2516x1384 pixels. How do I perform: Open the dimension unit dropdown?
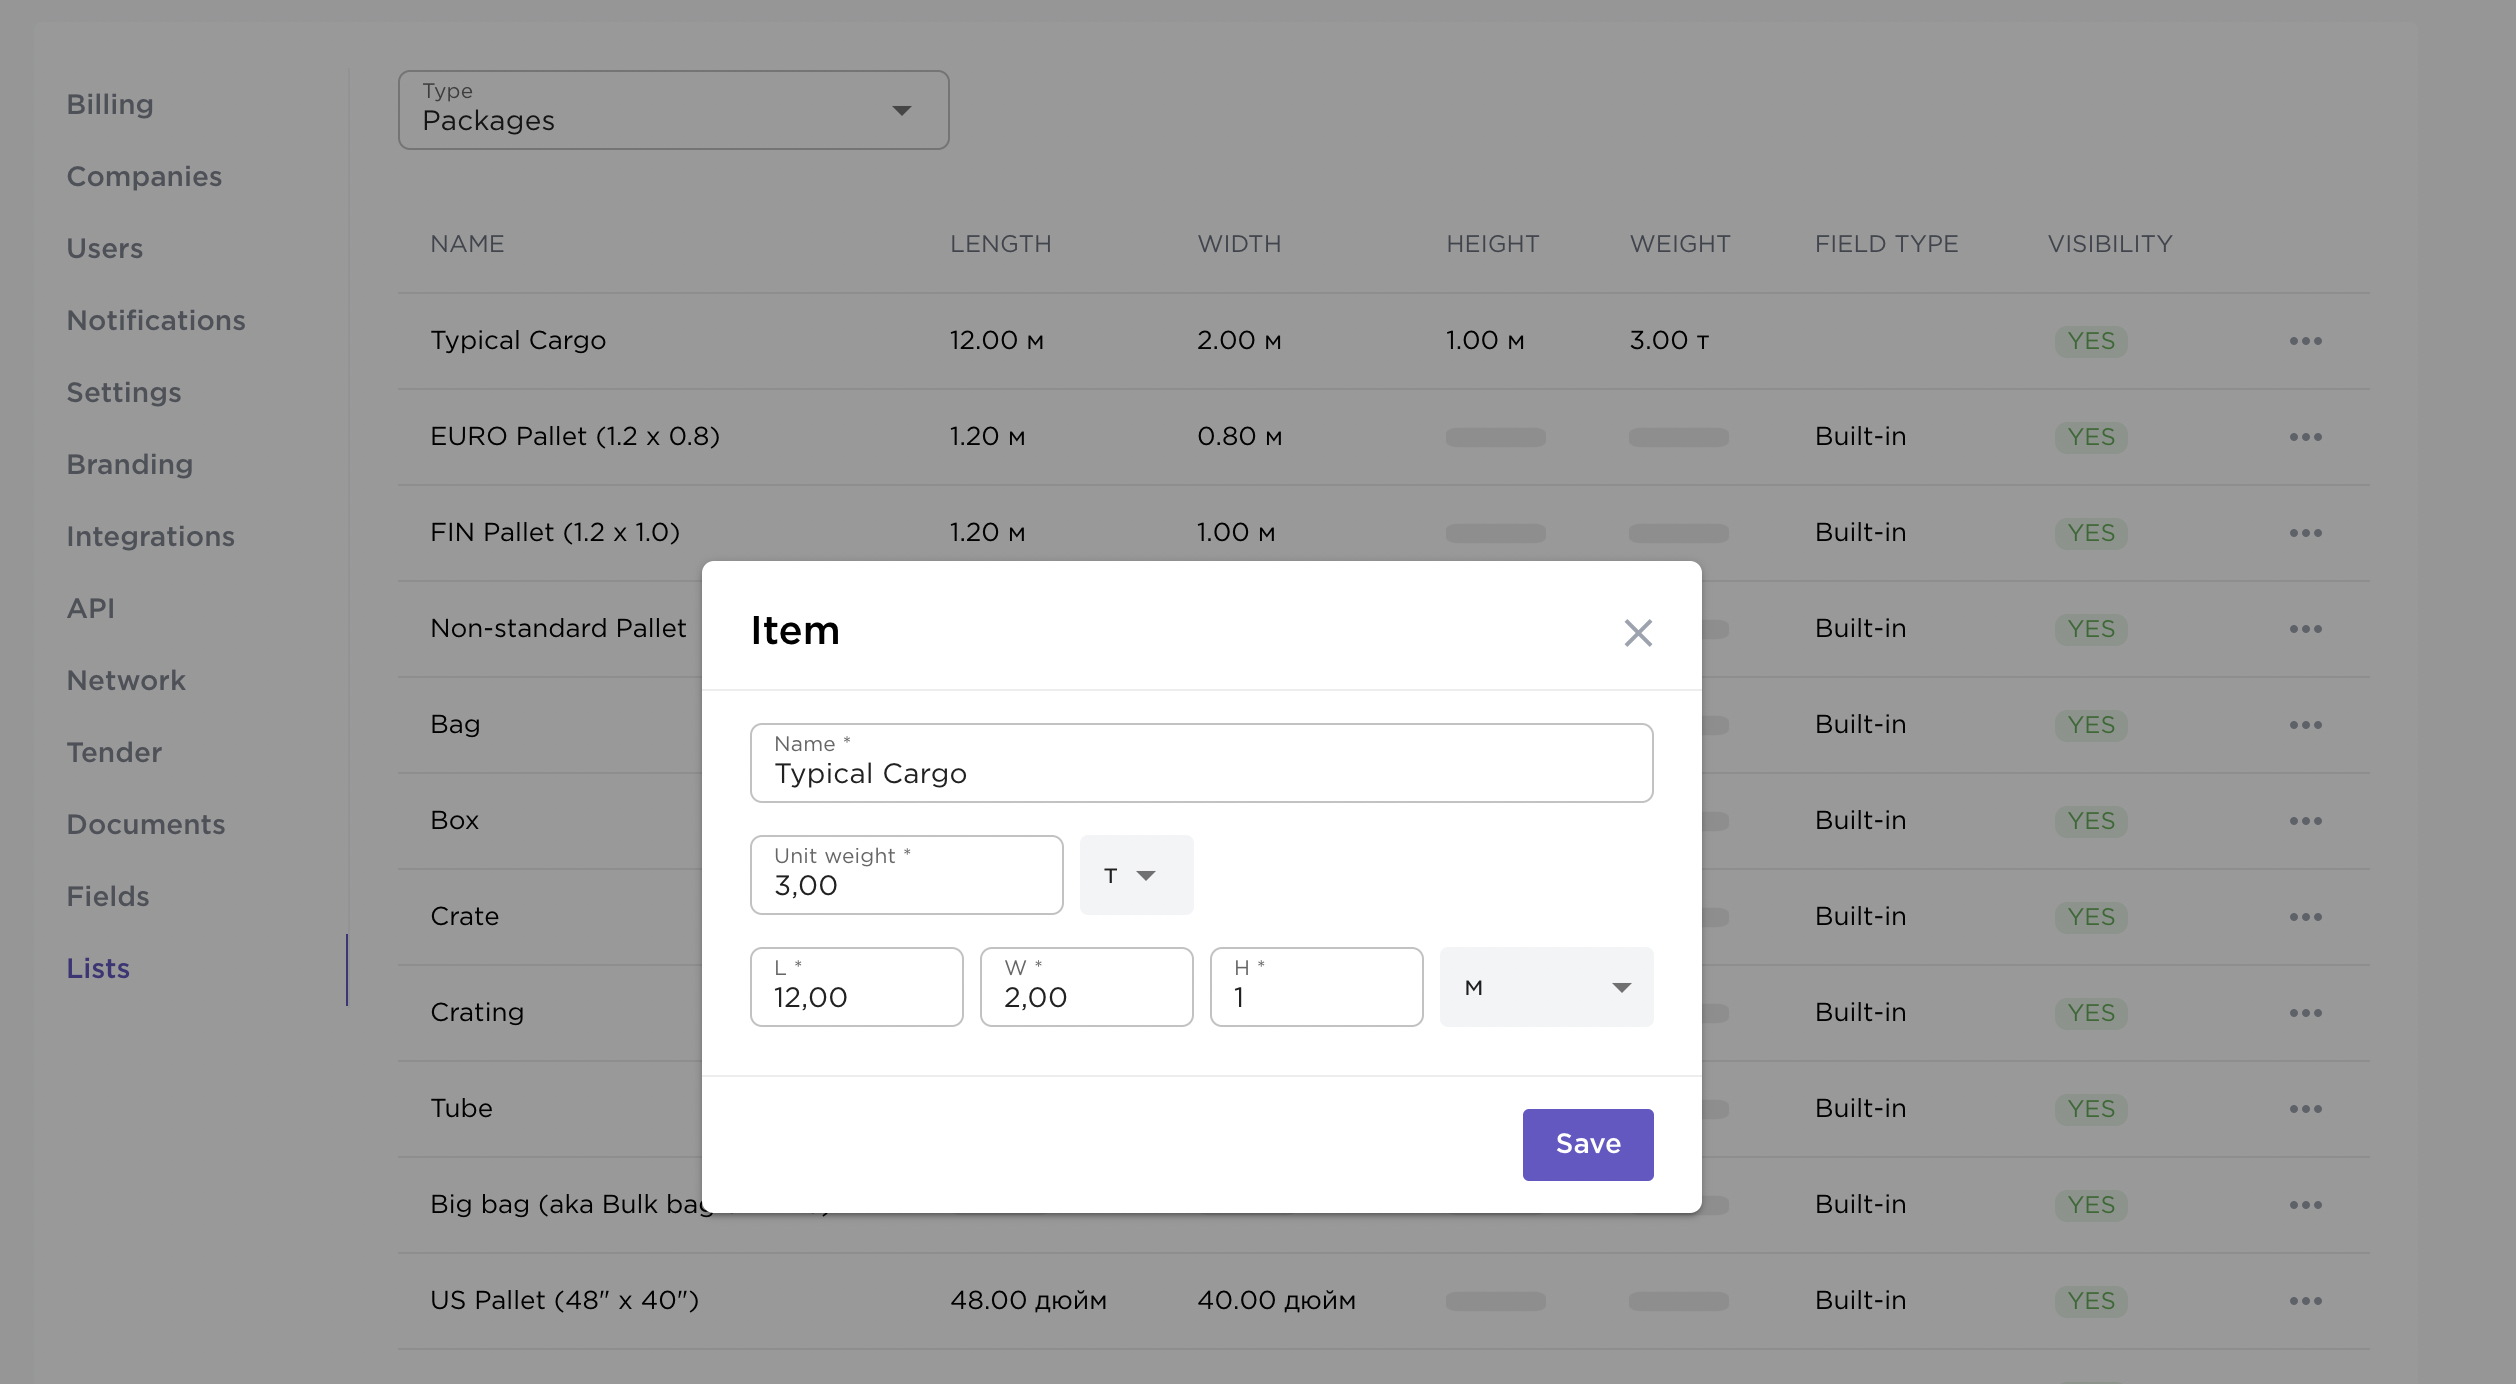pyautogui.click(x=1546, y=986)
